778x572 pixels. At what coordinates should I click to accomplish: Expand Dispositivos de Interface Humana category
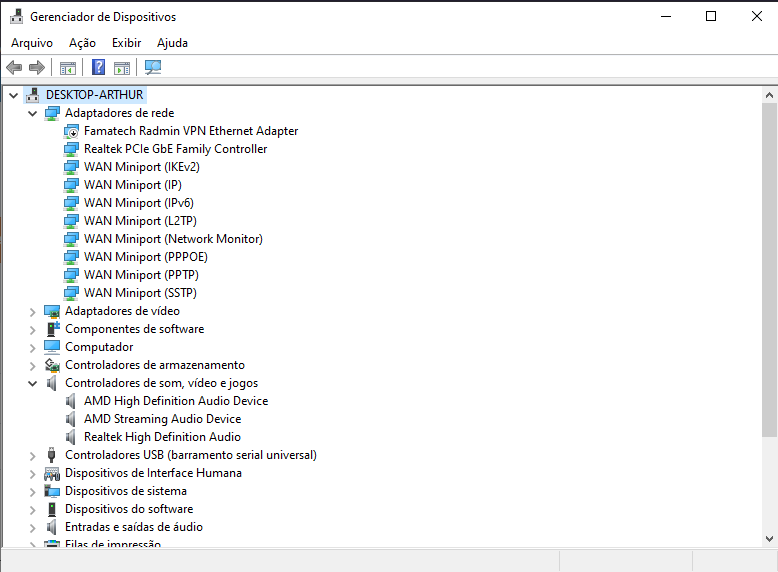coord(33,474)
